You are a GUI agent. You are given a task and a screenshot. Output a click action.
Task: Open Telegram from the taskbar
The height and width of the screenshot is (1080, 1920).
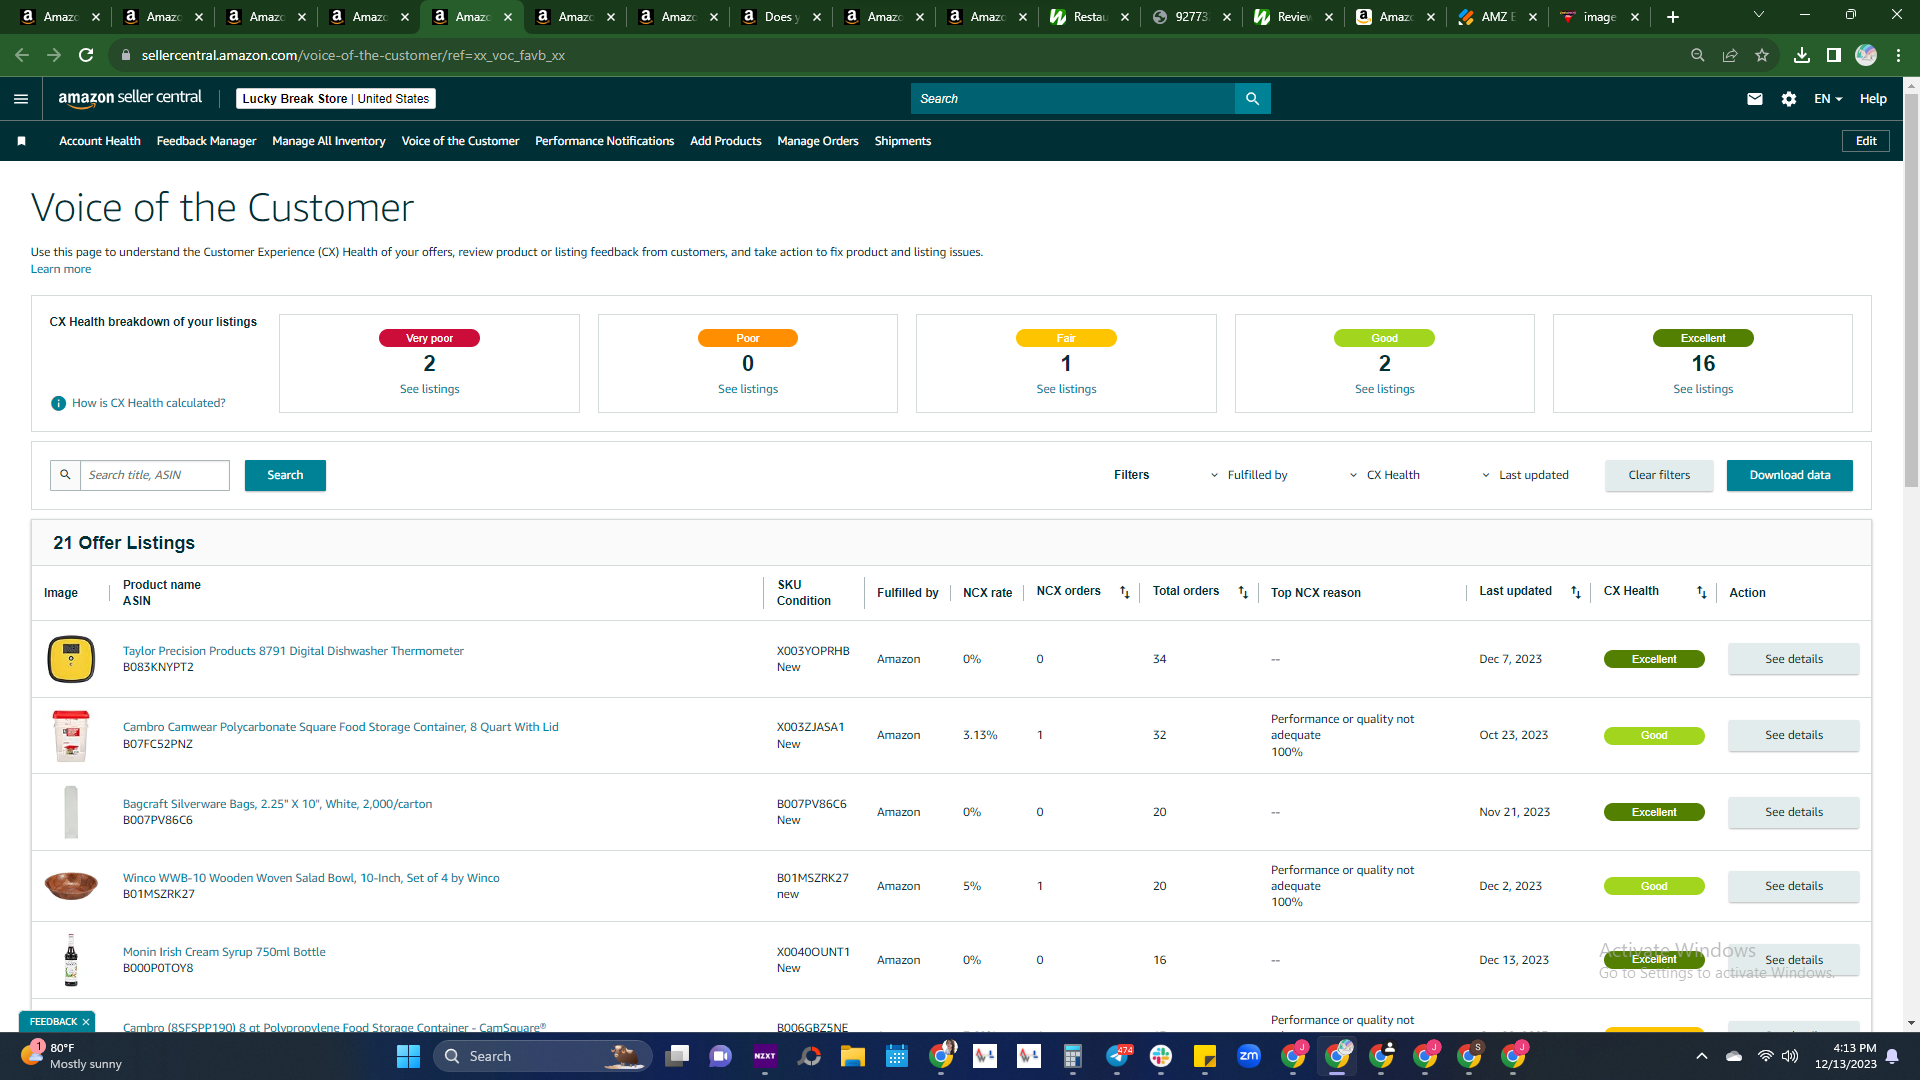click(1117, 1056)
